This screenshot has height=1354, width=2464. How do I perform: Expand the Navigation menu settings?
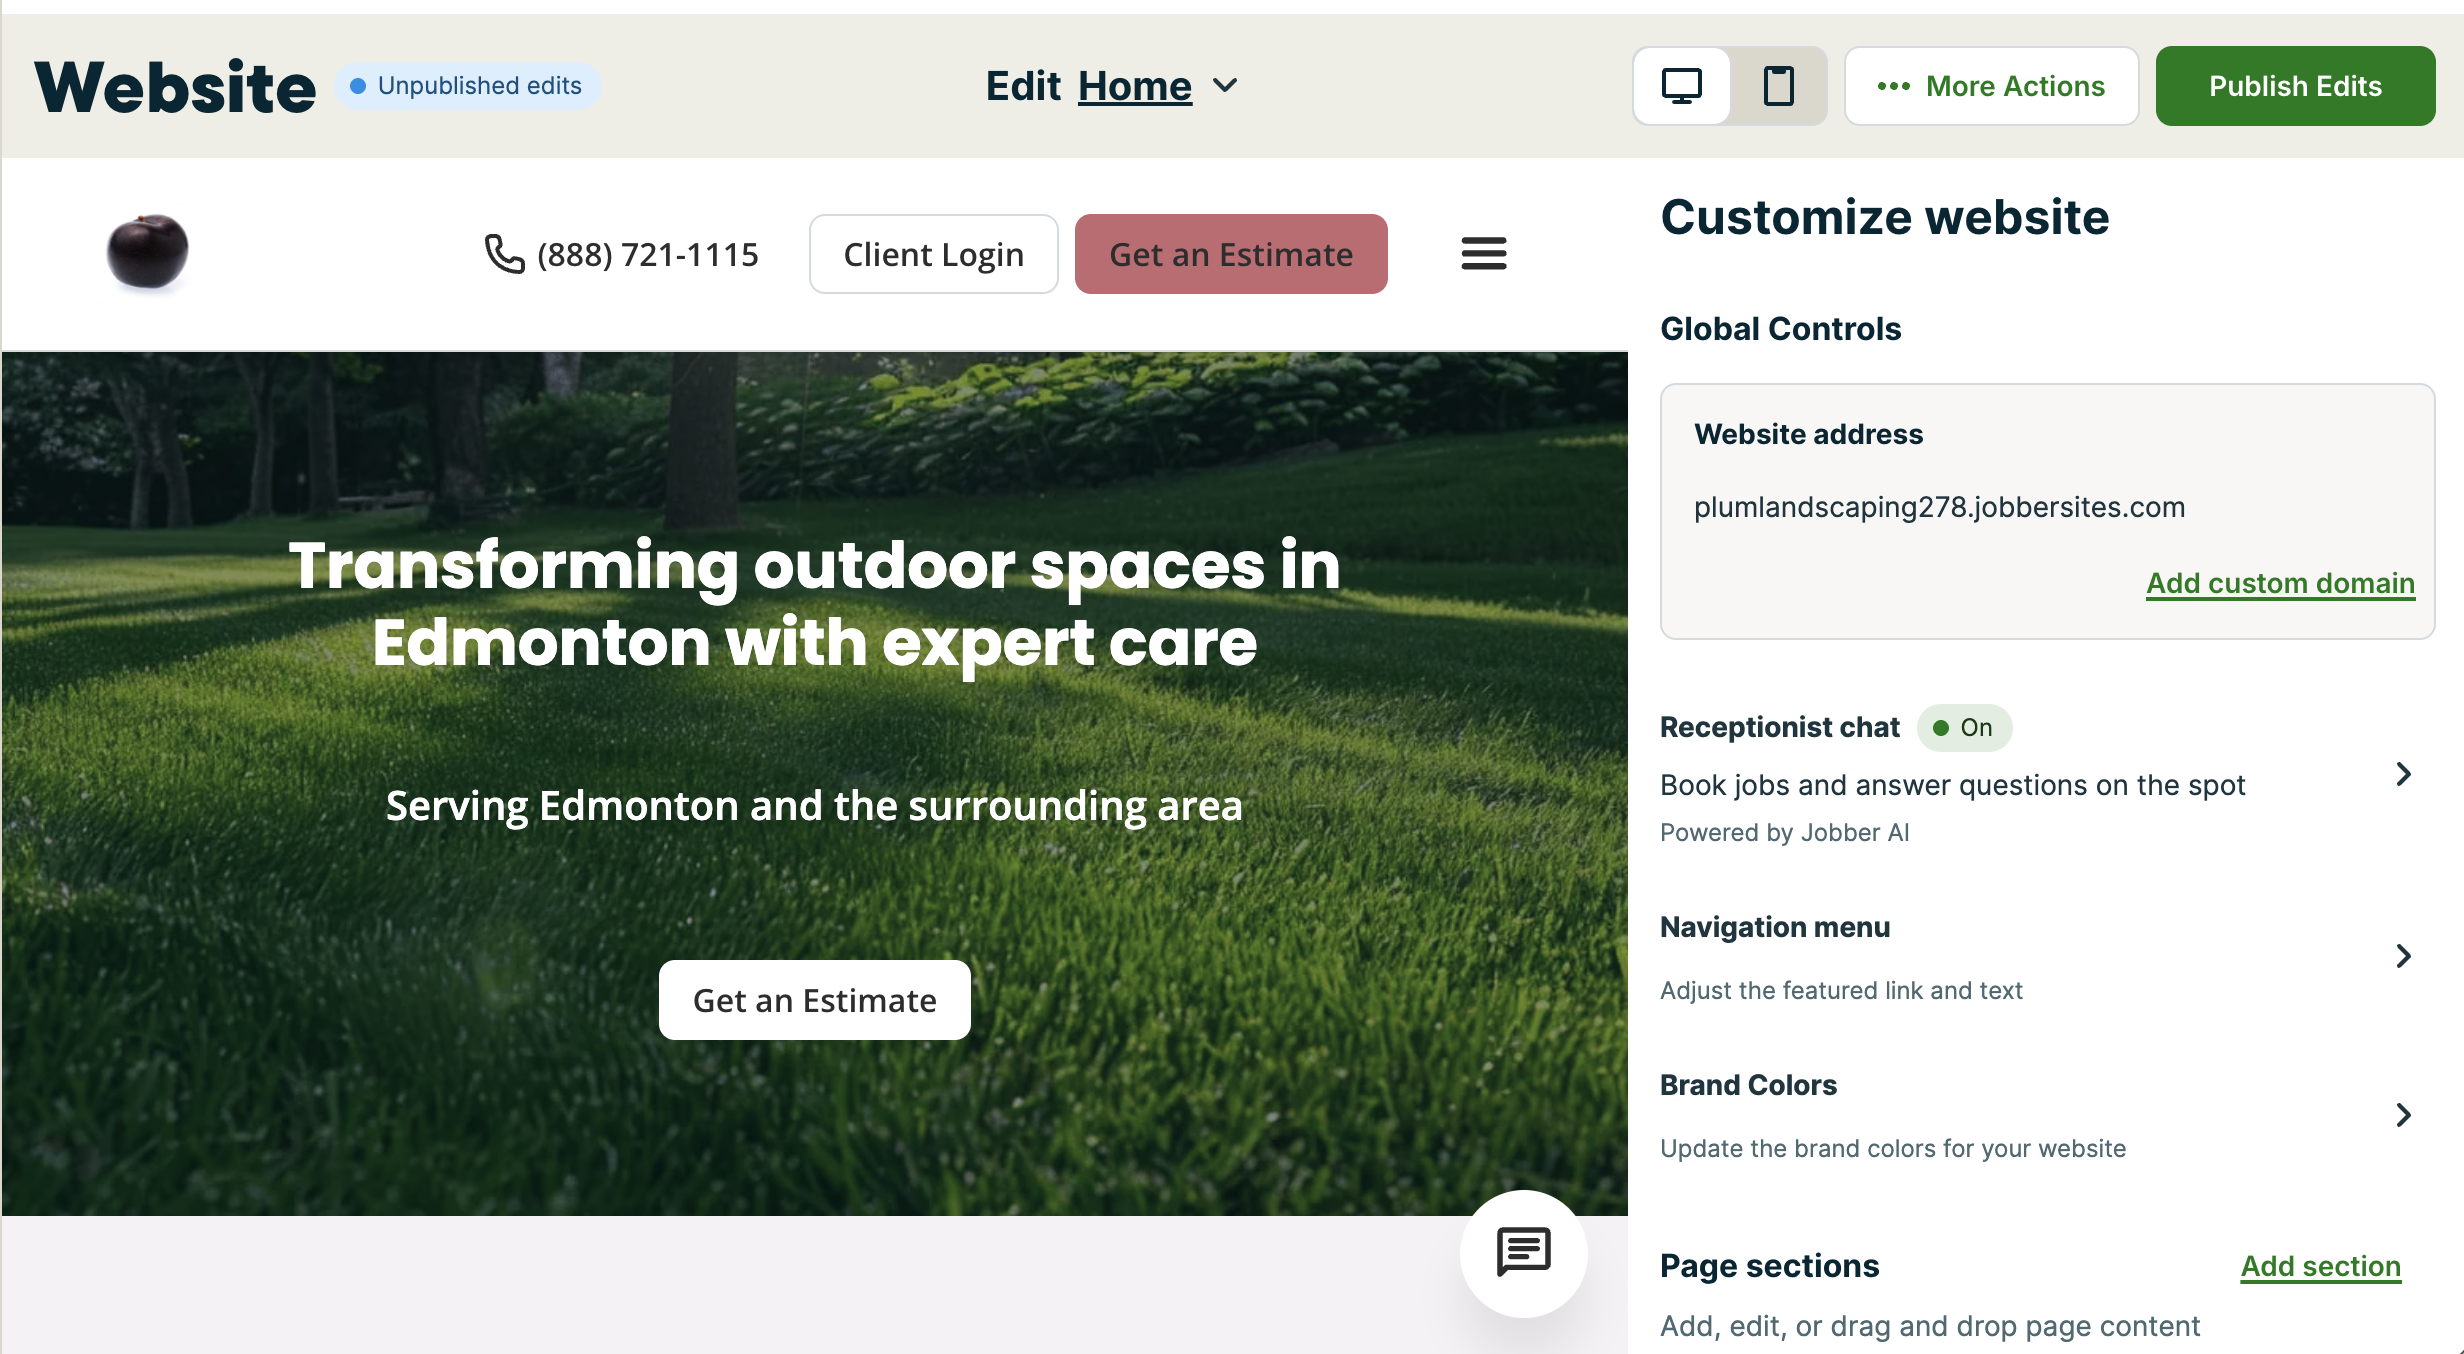tap(2403, 956)
